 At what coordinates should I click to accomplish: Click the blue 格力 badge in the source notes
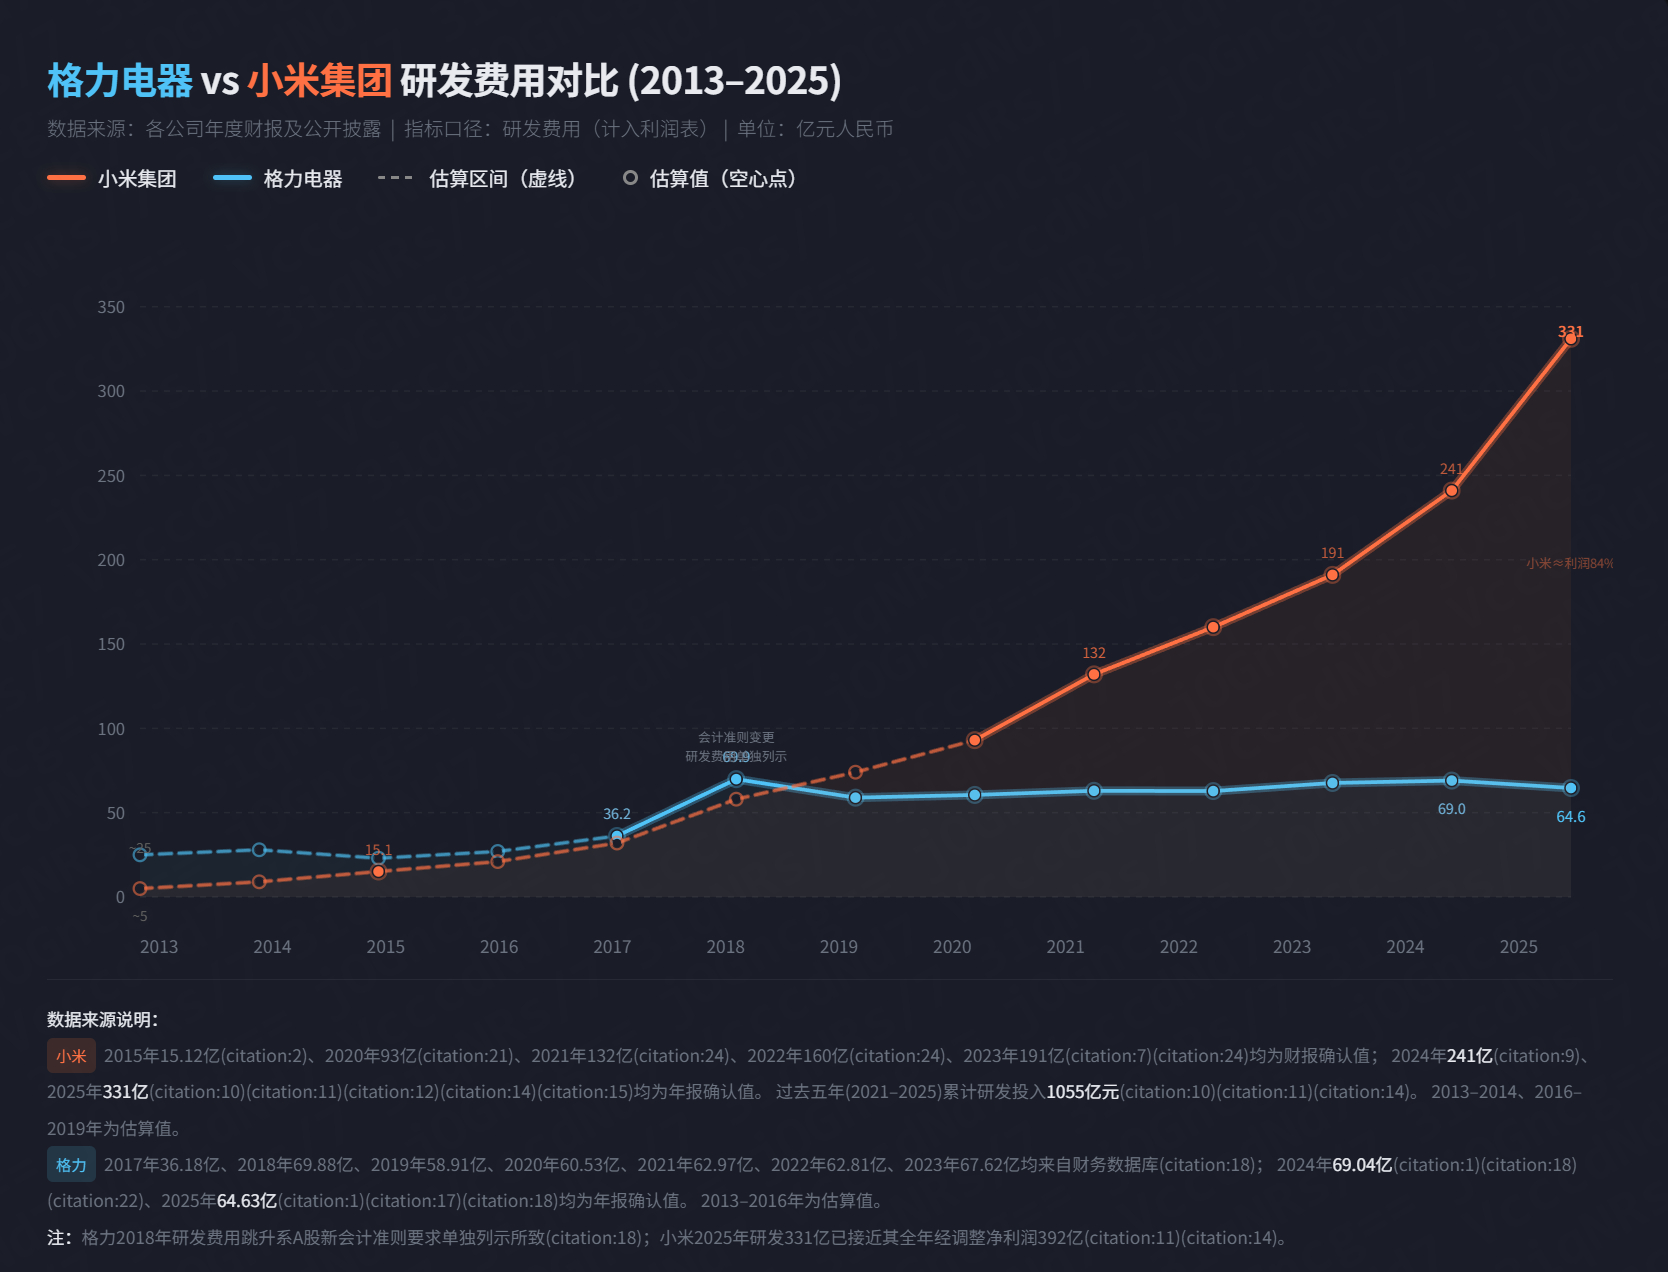(x=71, y=1165)
